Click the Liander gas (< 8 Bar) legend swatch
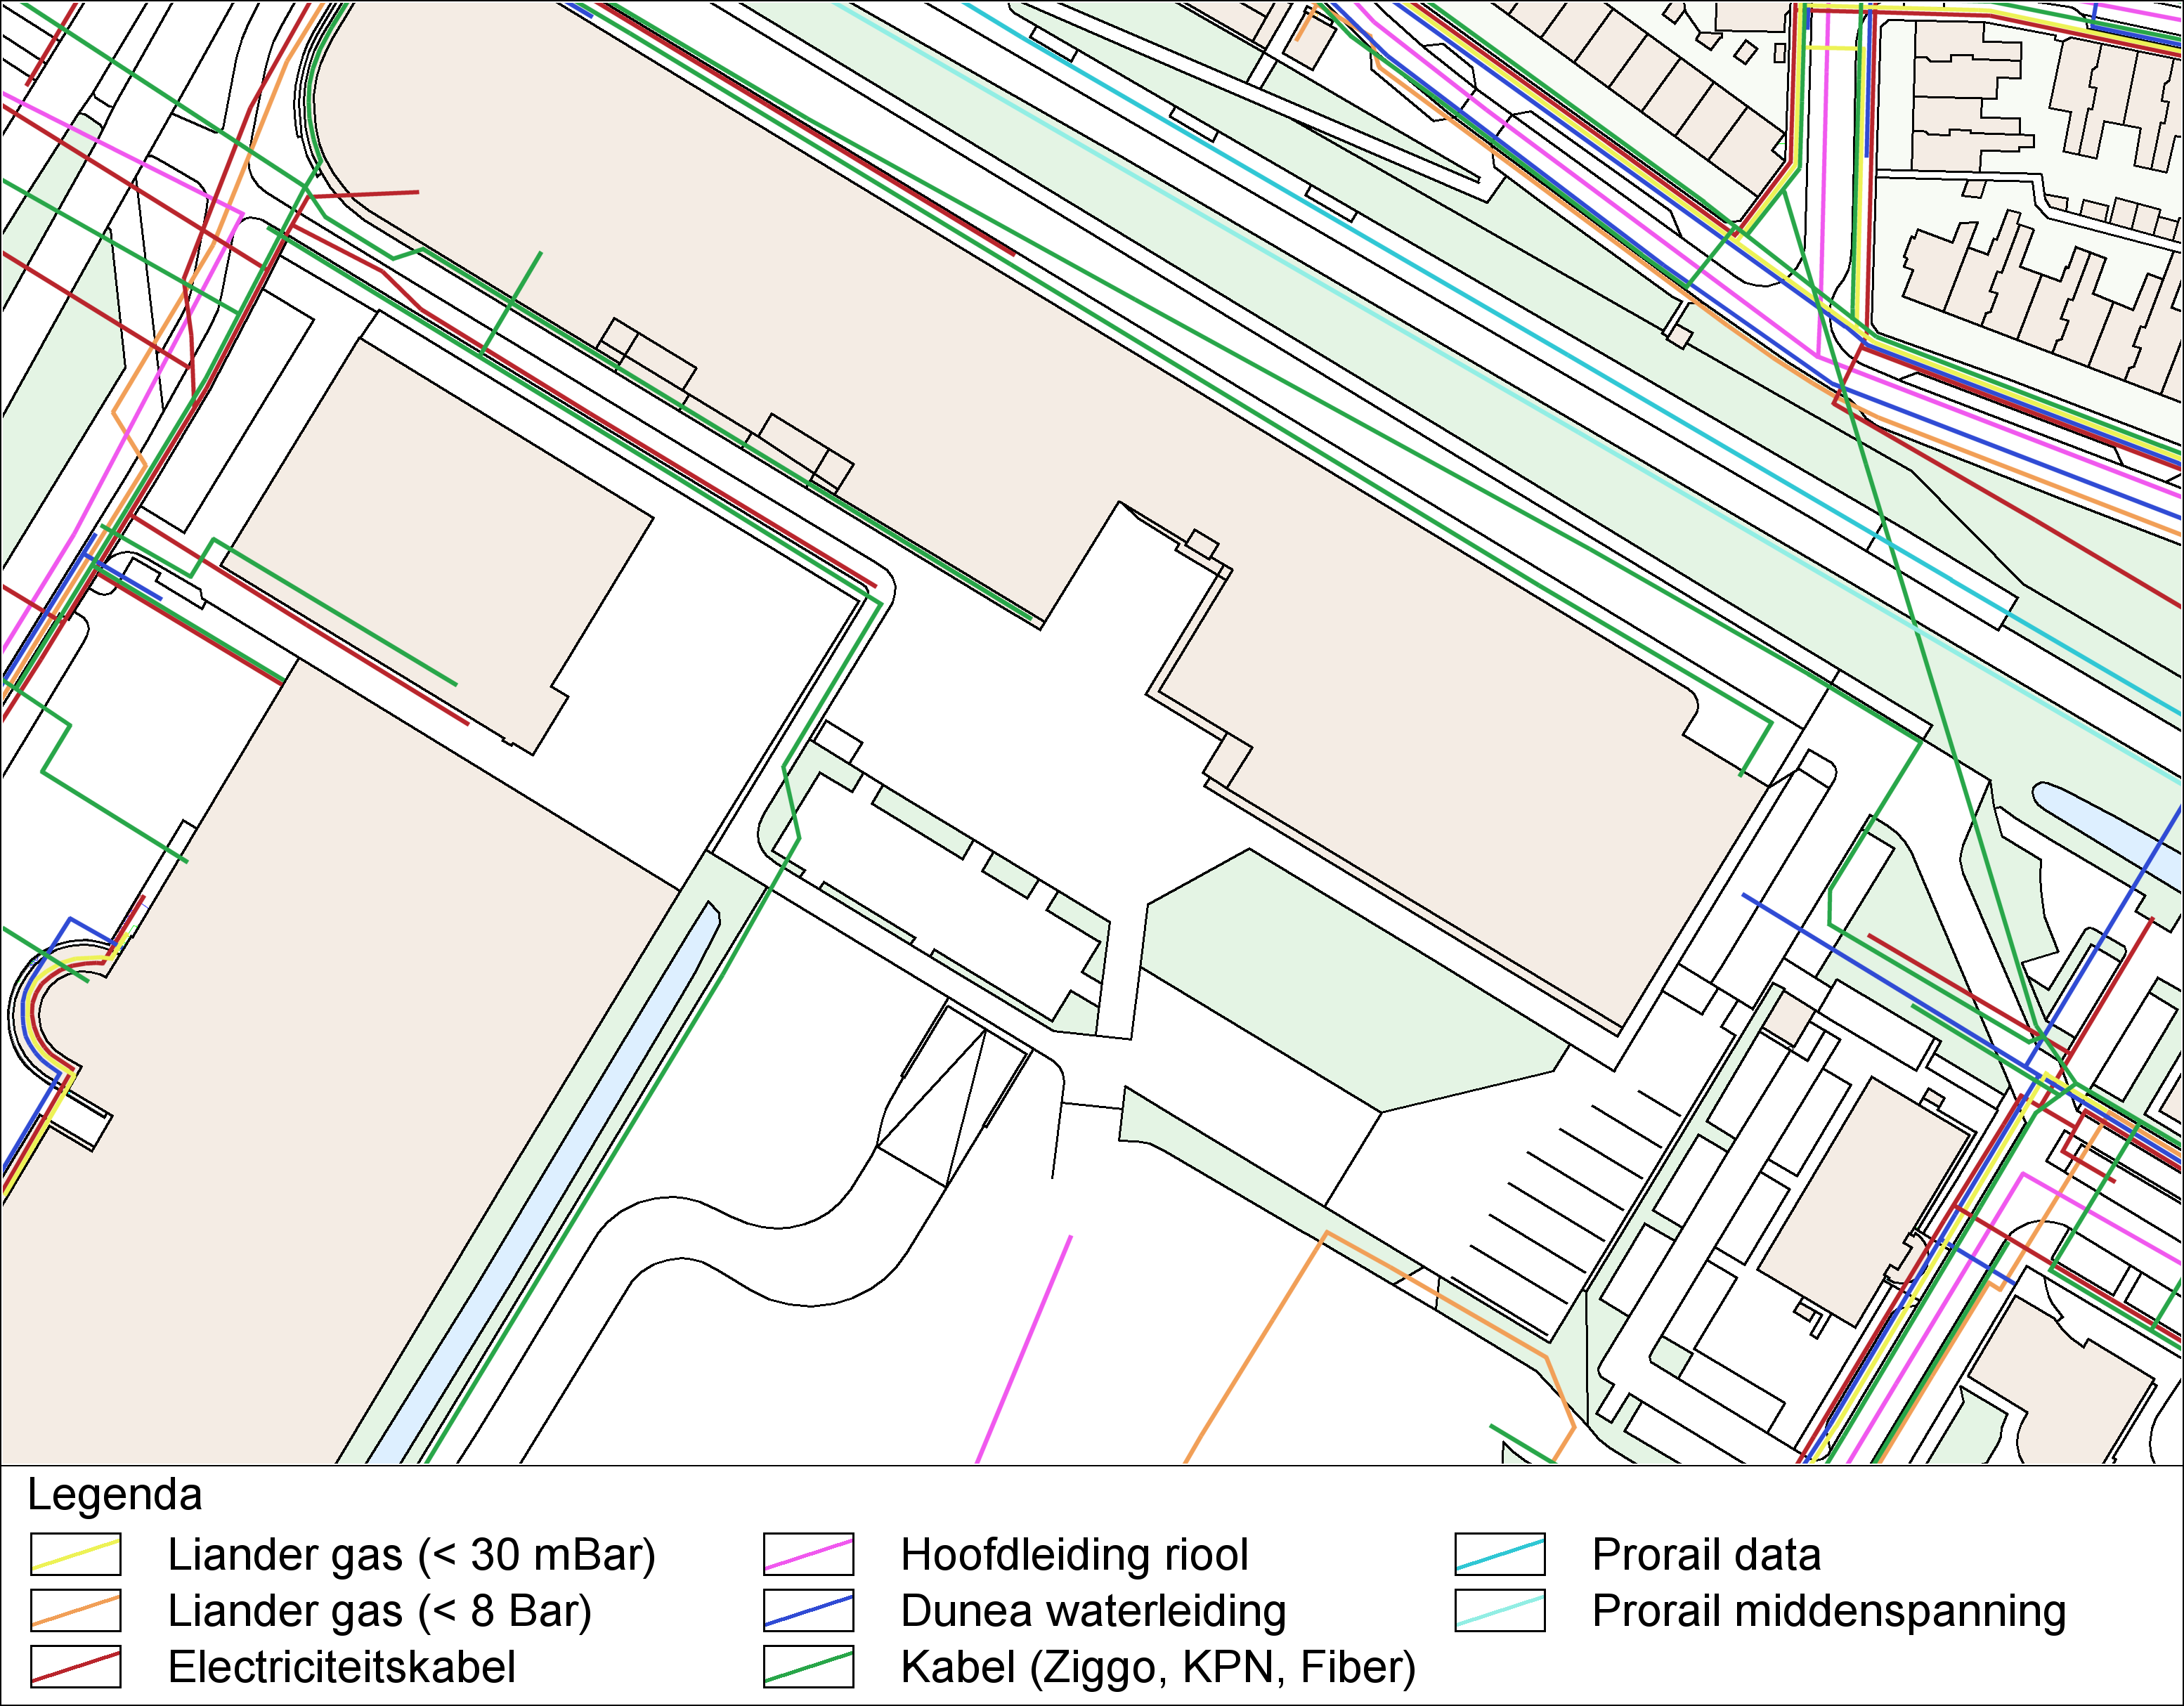Screen dimensions: 2184x1706 tap(76, 1610)
